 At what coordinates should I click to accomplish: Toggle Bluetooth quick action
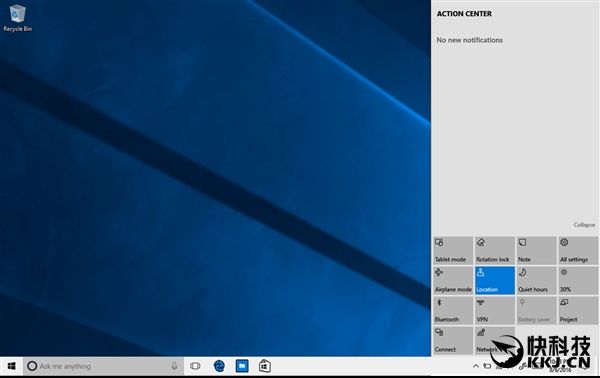[x=453, y=310]
